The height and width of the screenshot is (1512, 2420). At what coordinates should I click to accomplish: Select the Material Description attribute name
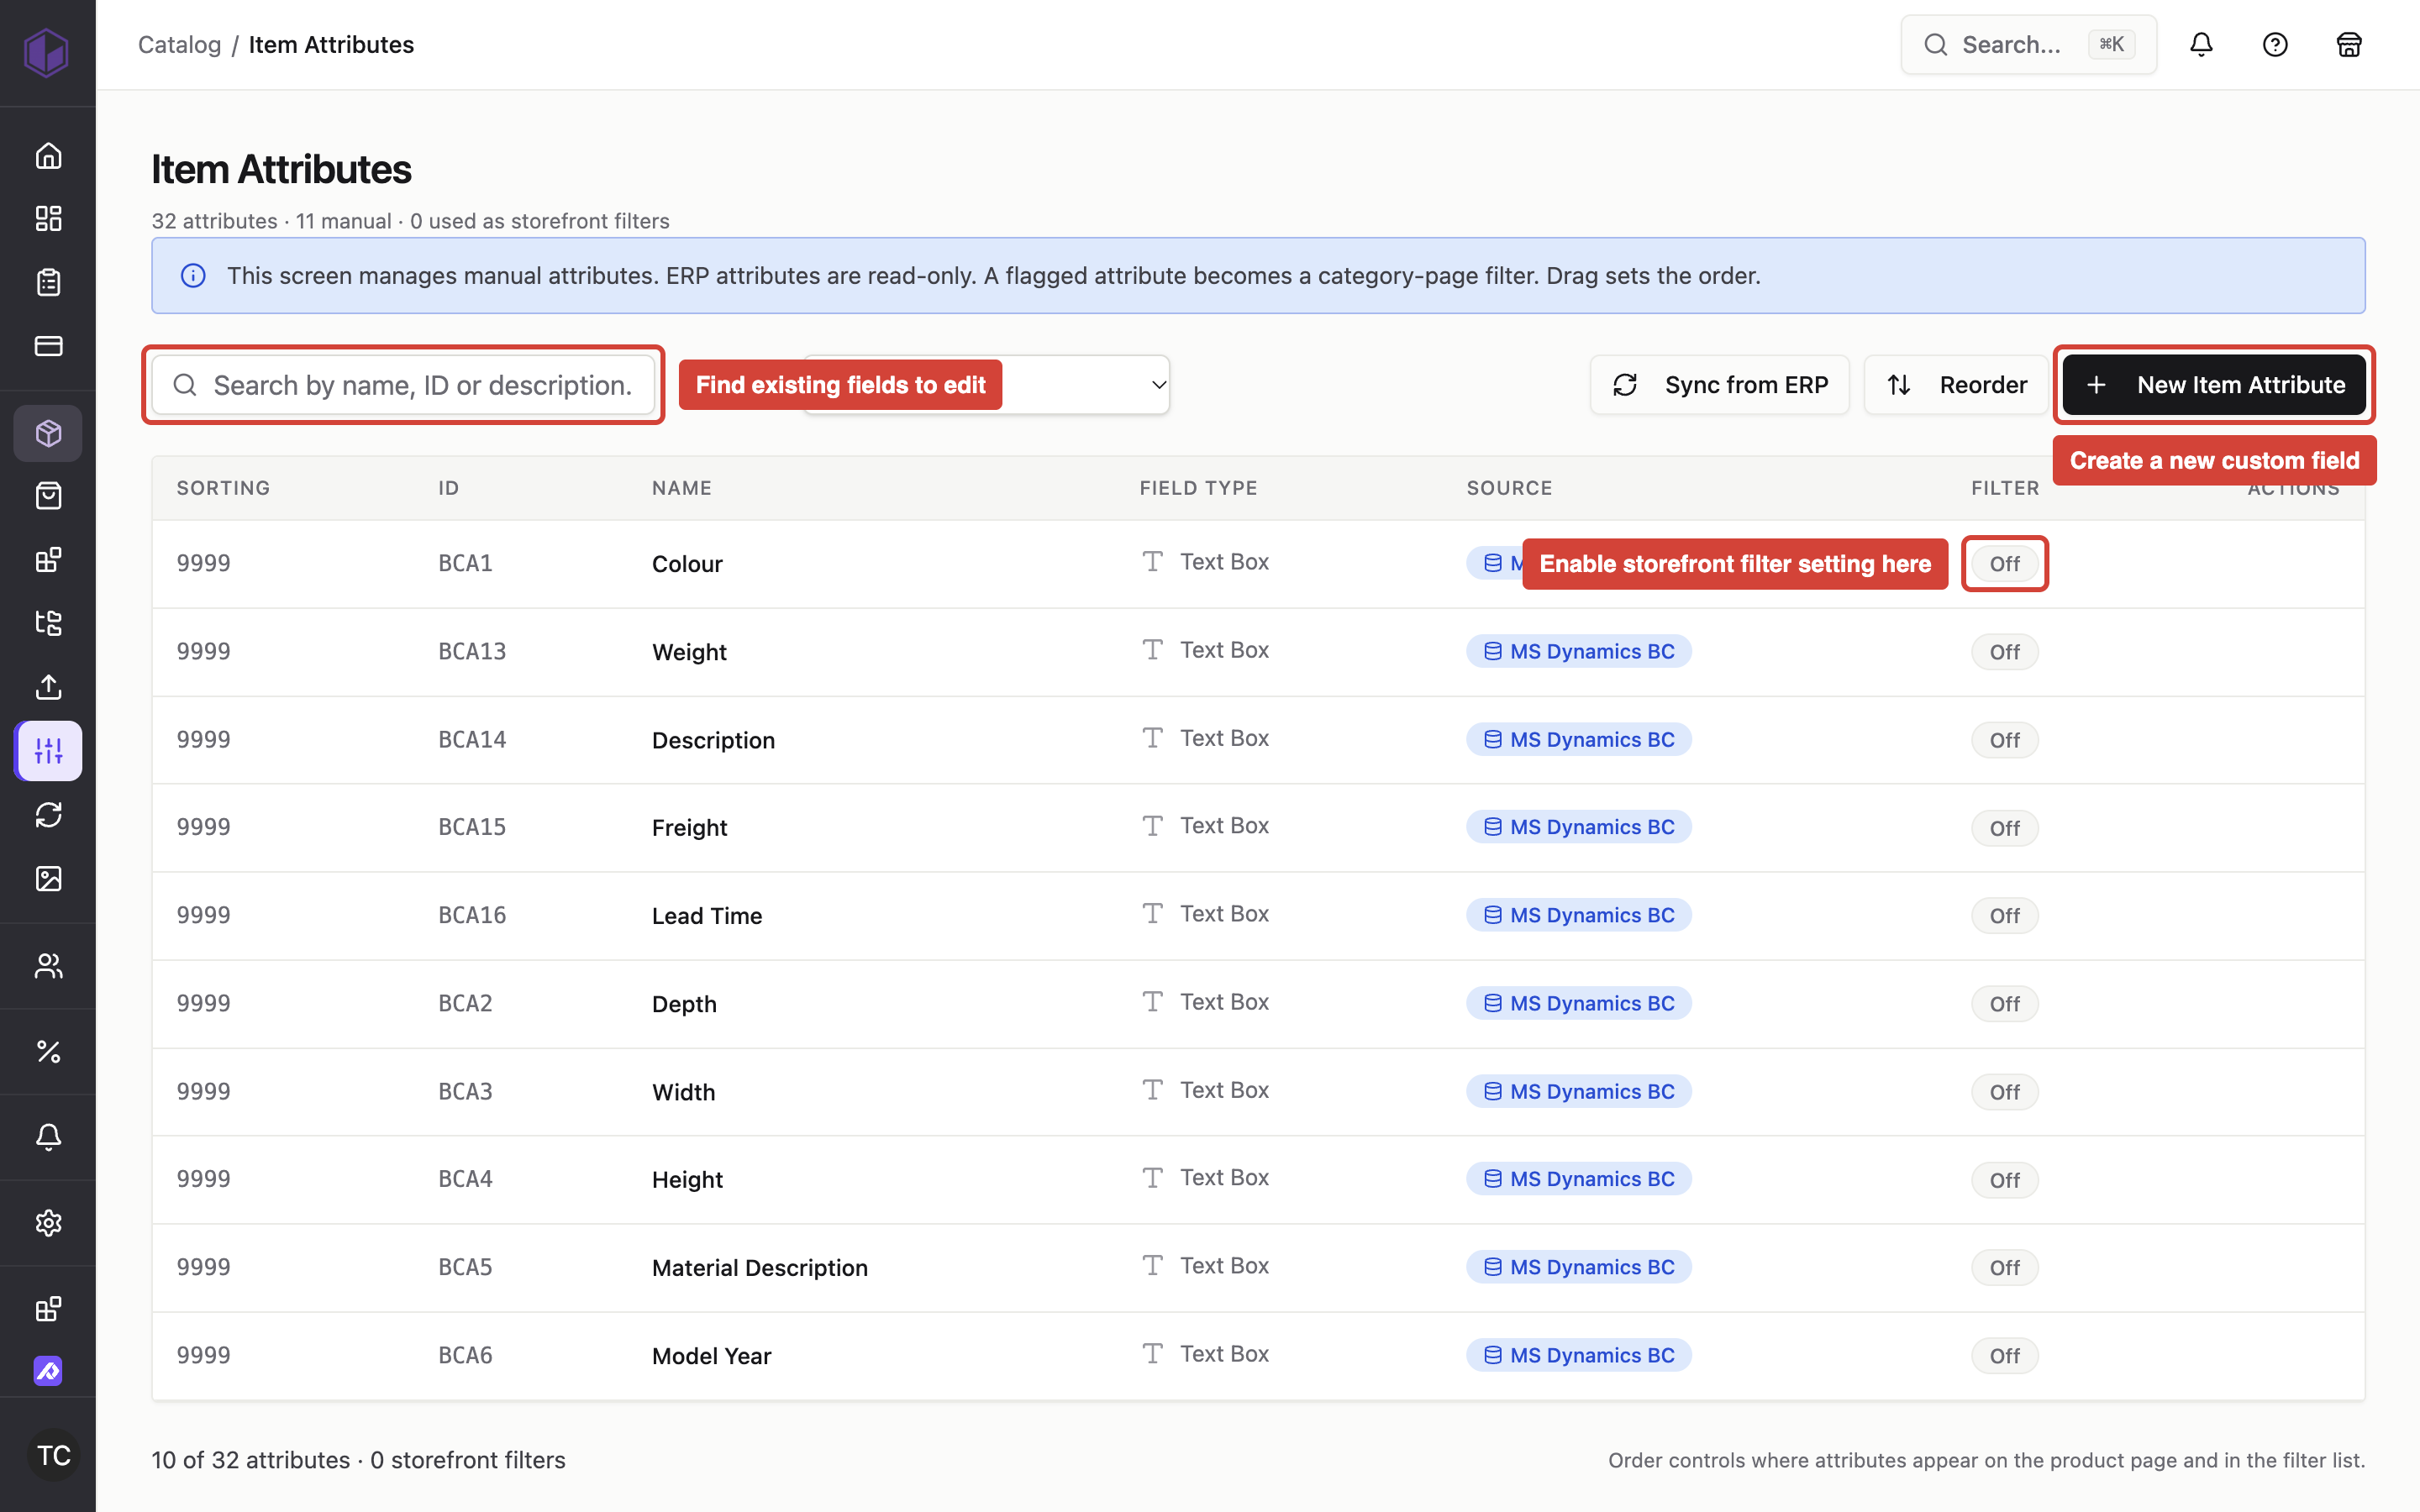(759, 1267)
